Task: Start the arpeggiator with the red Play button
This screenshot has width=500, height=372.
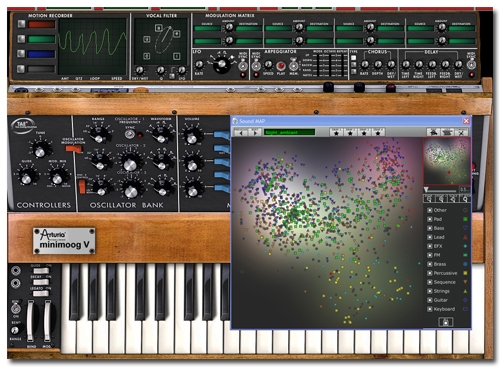Action: (281, 66)
